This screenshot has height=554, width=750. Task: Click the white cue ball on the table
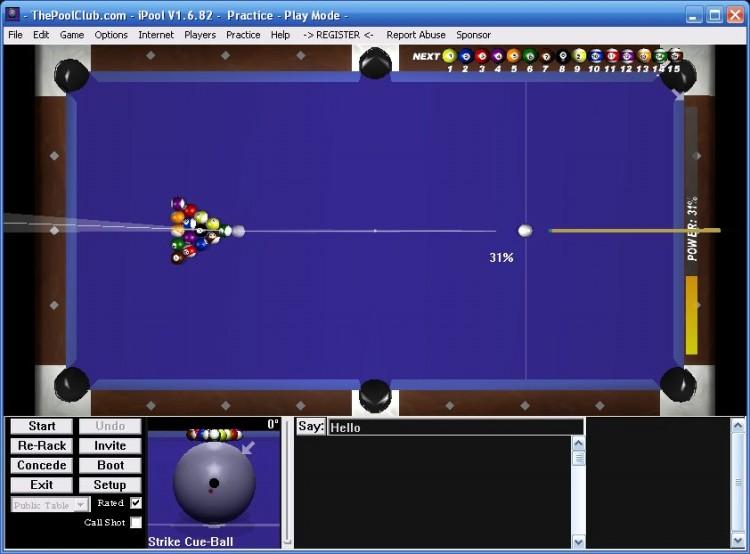[525, 231]
